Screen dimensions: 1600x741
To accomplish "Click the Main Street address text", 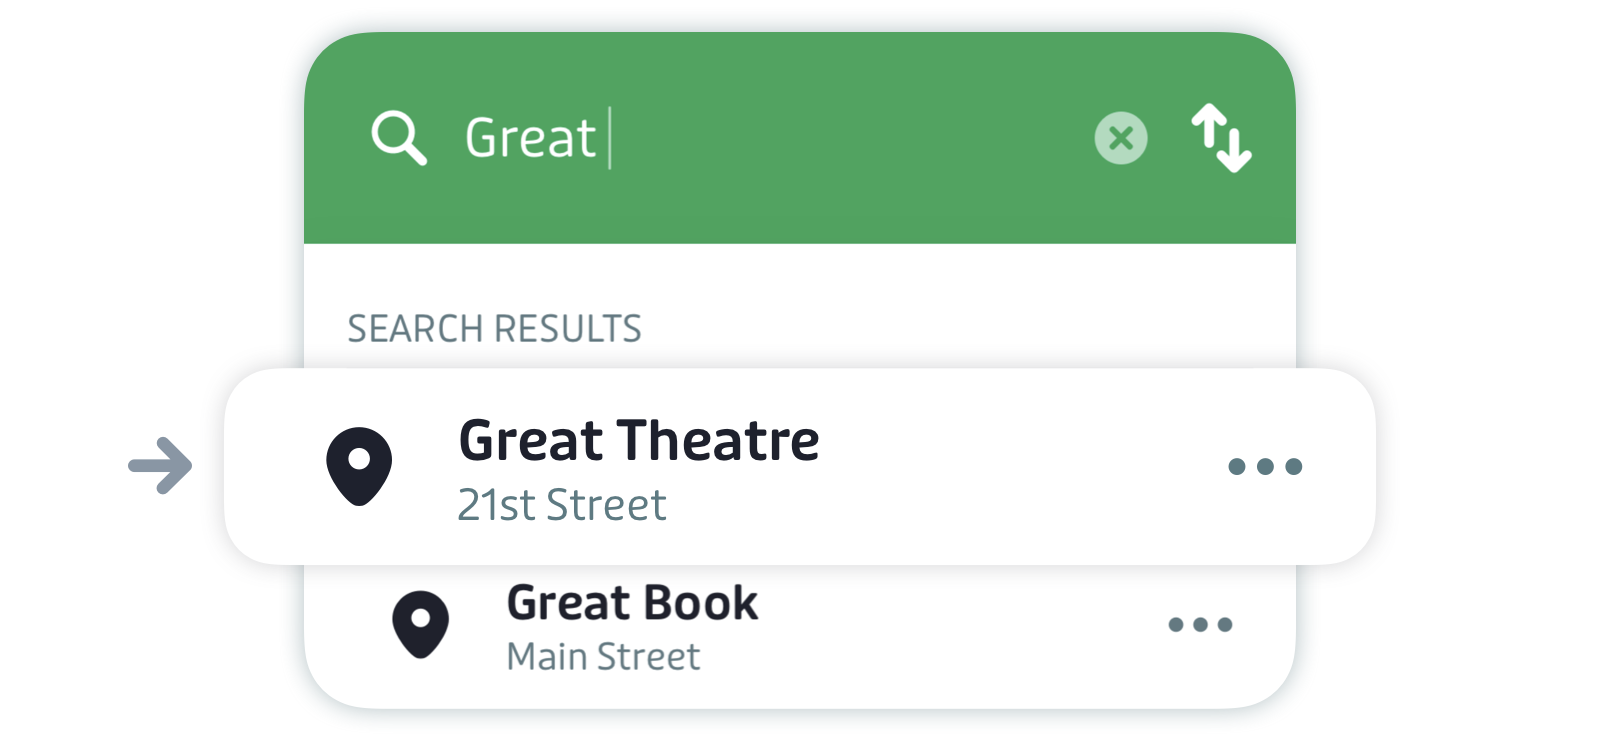I will [x=603, y=657].
